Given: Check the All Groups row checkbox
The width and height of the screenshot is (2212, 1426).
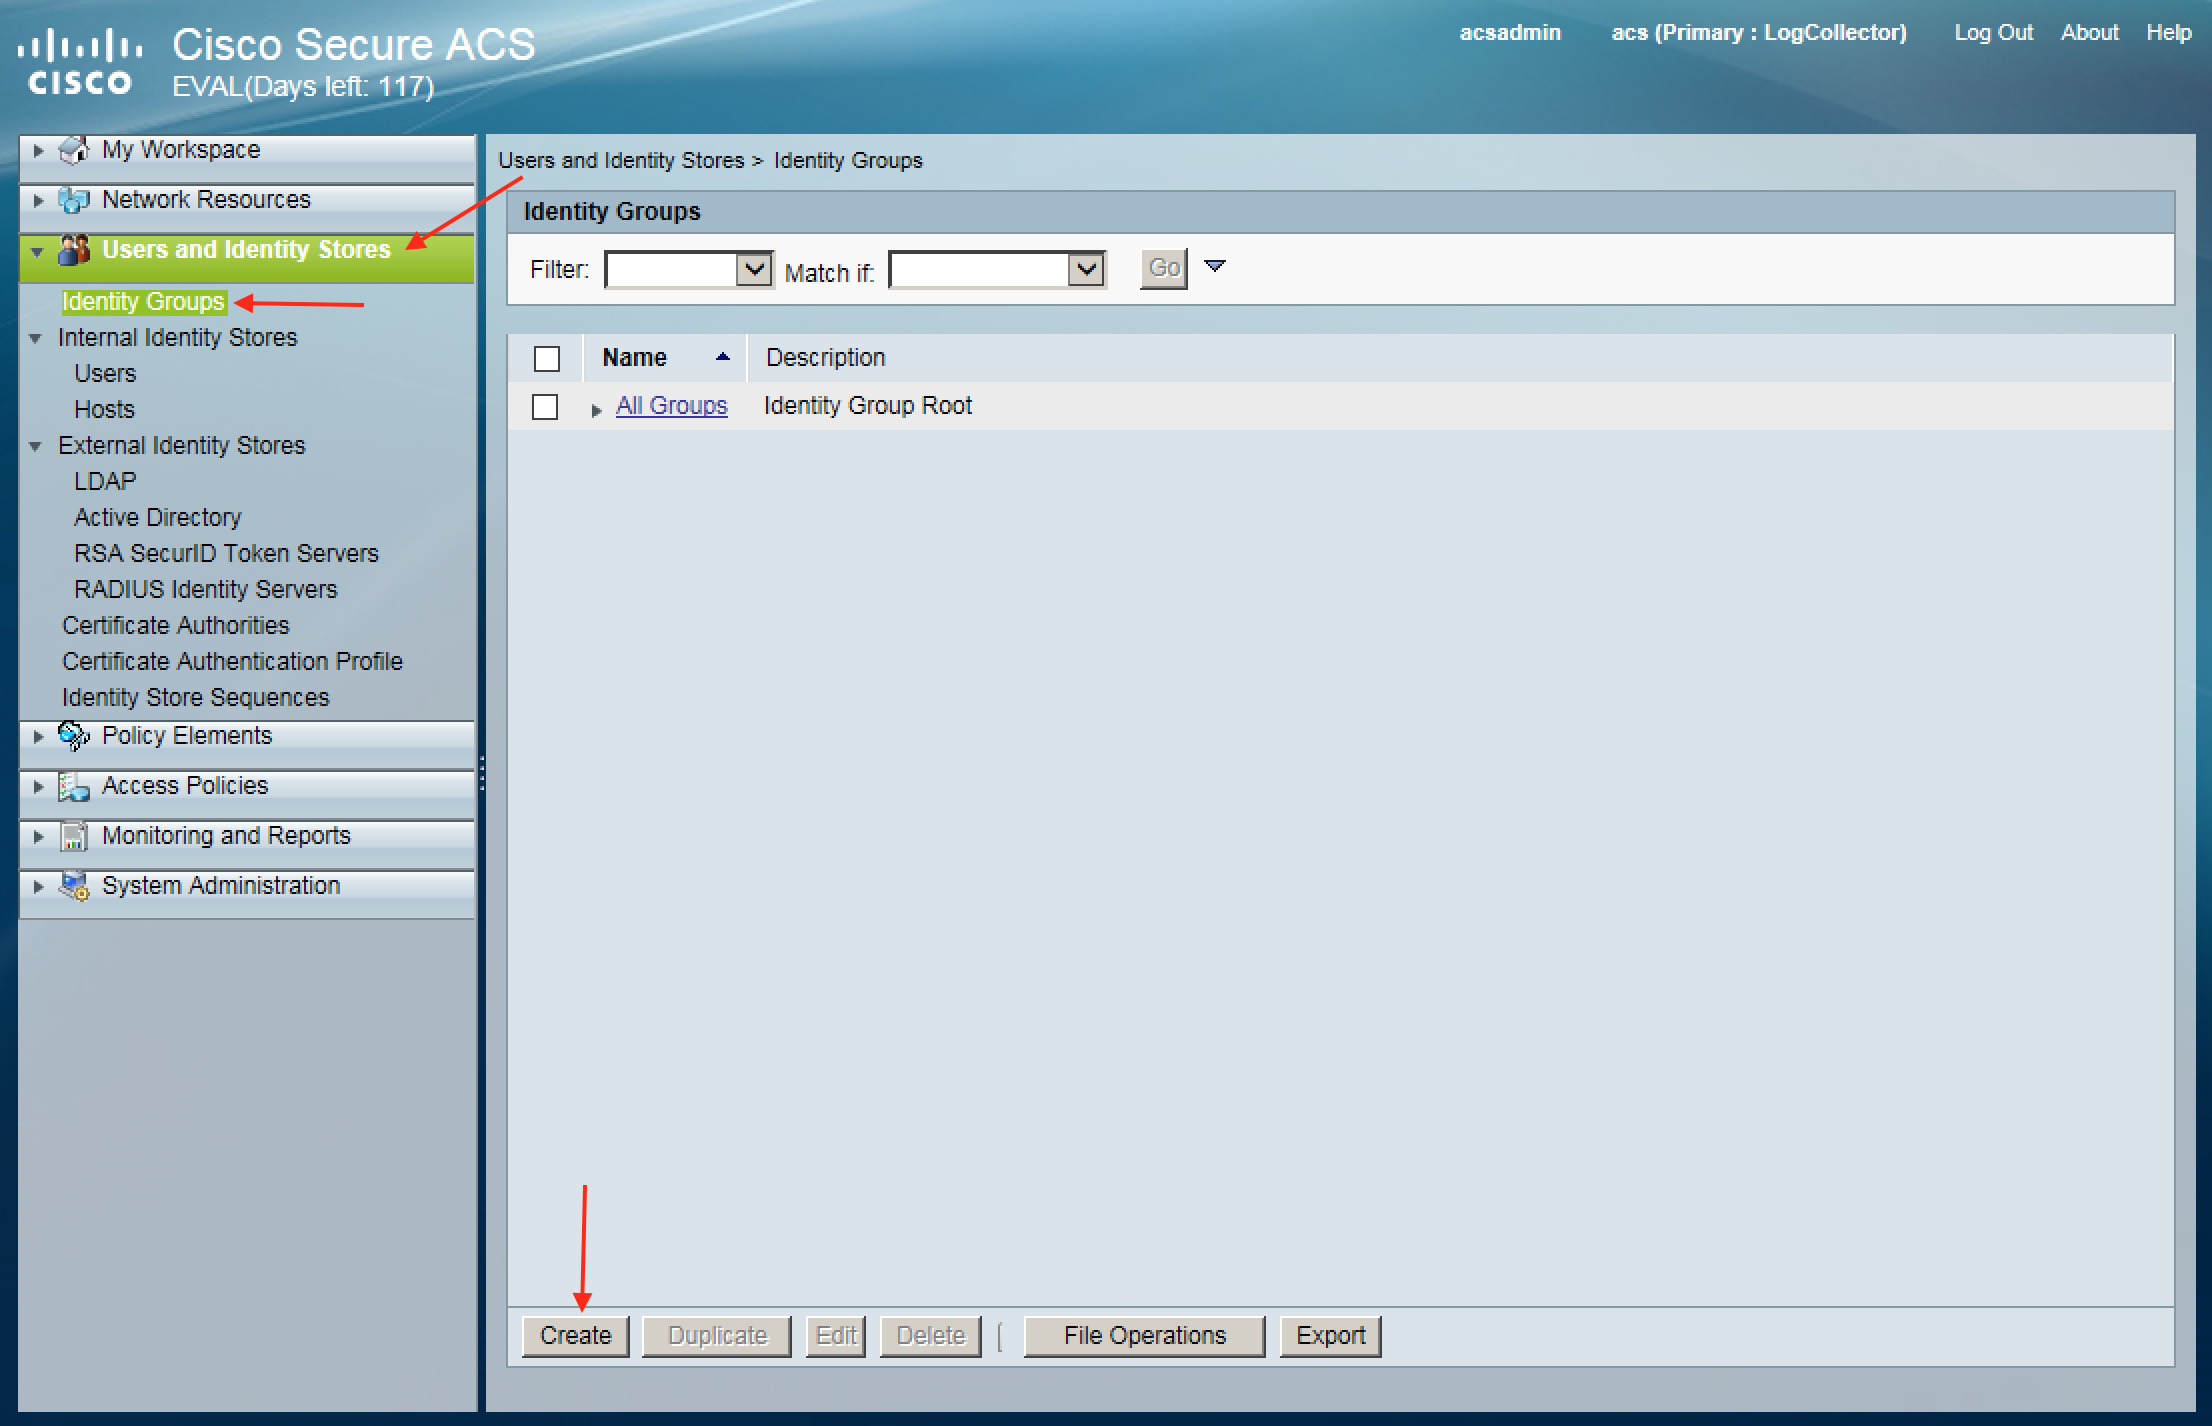Looking at the screenshot, I should pyautogui.click(x=545, y=407).
